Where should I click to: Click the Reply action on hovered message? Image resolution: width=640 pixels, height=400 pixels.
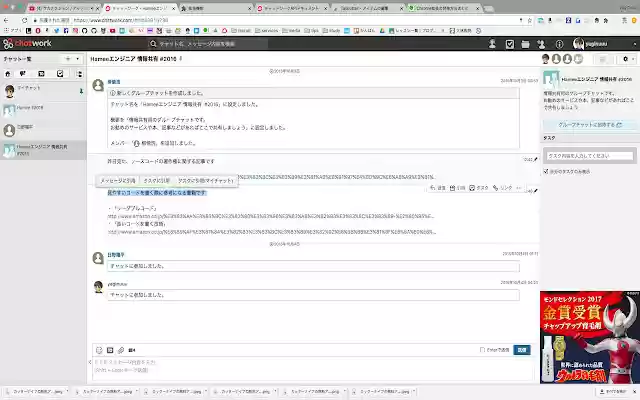[438, 188]
